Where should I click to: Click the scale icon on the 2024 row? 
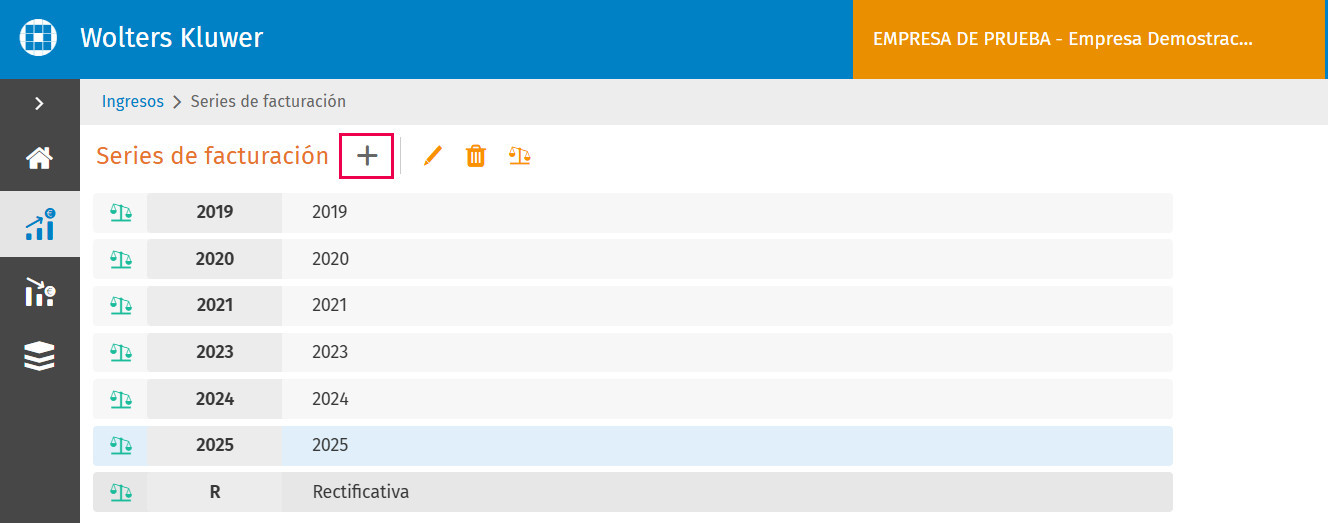121,399
